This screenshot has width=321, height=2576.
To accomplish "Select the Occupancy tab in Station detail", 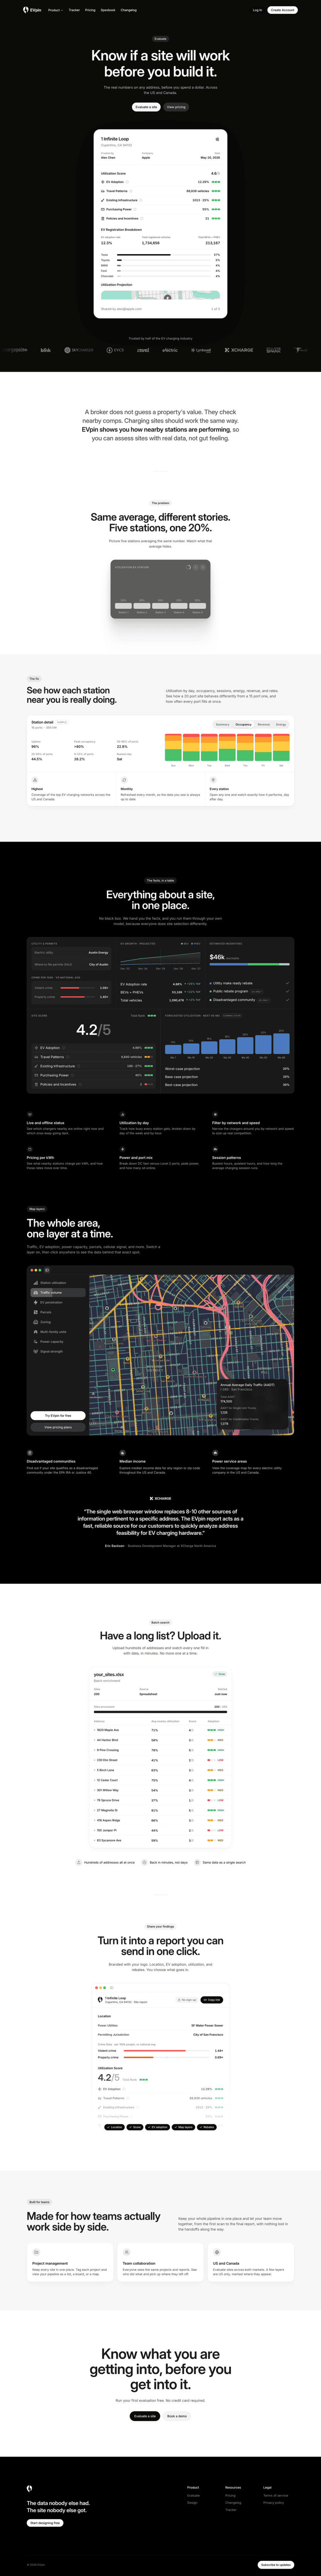I will [243, 724].
